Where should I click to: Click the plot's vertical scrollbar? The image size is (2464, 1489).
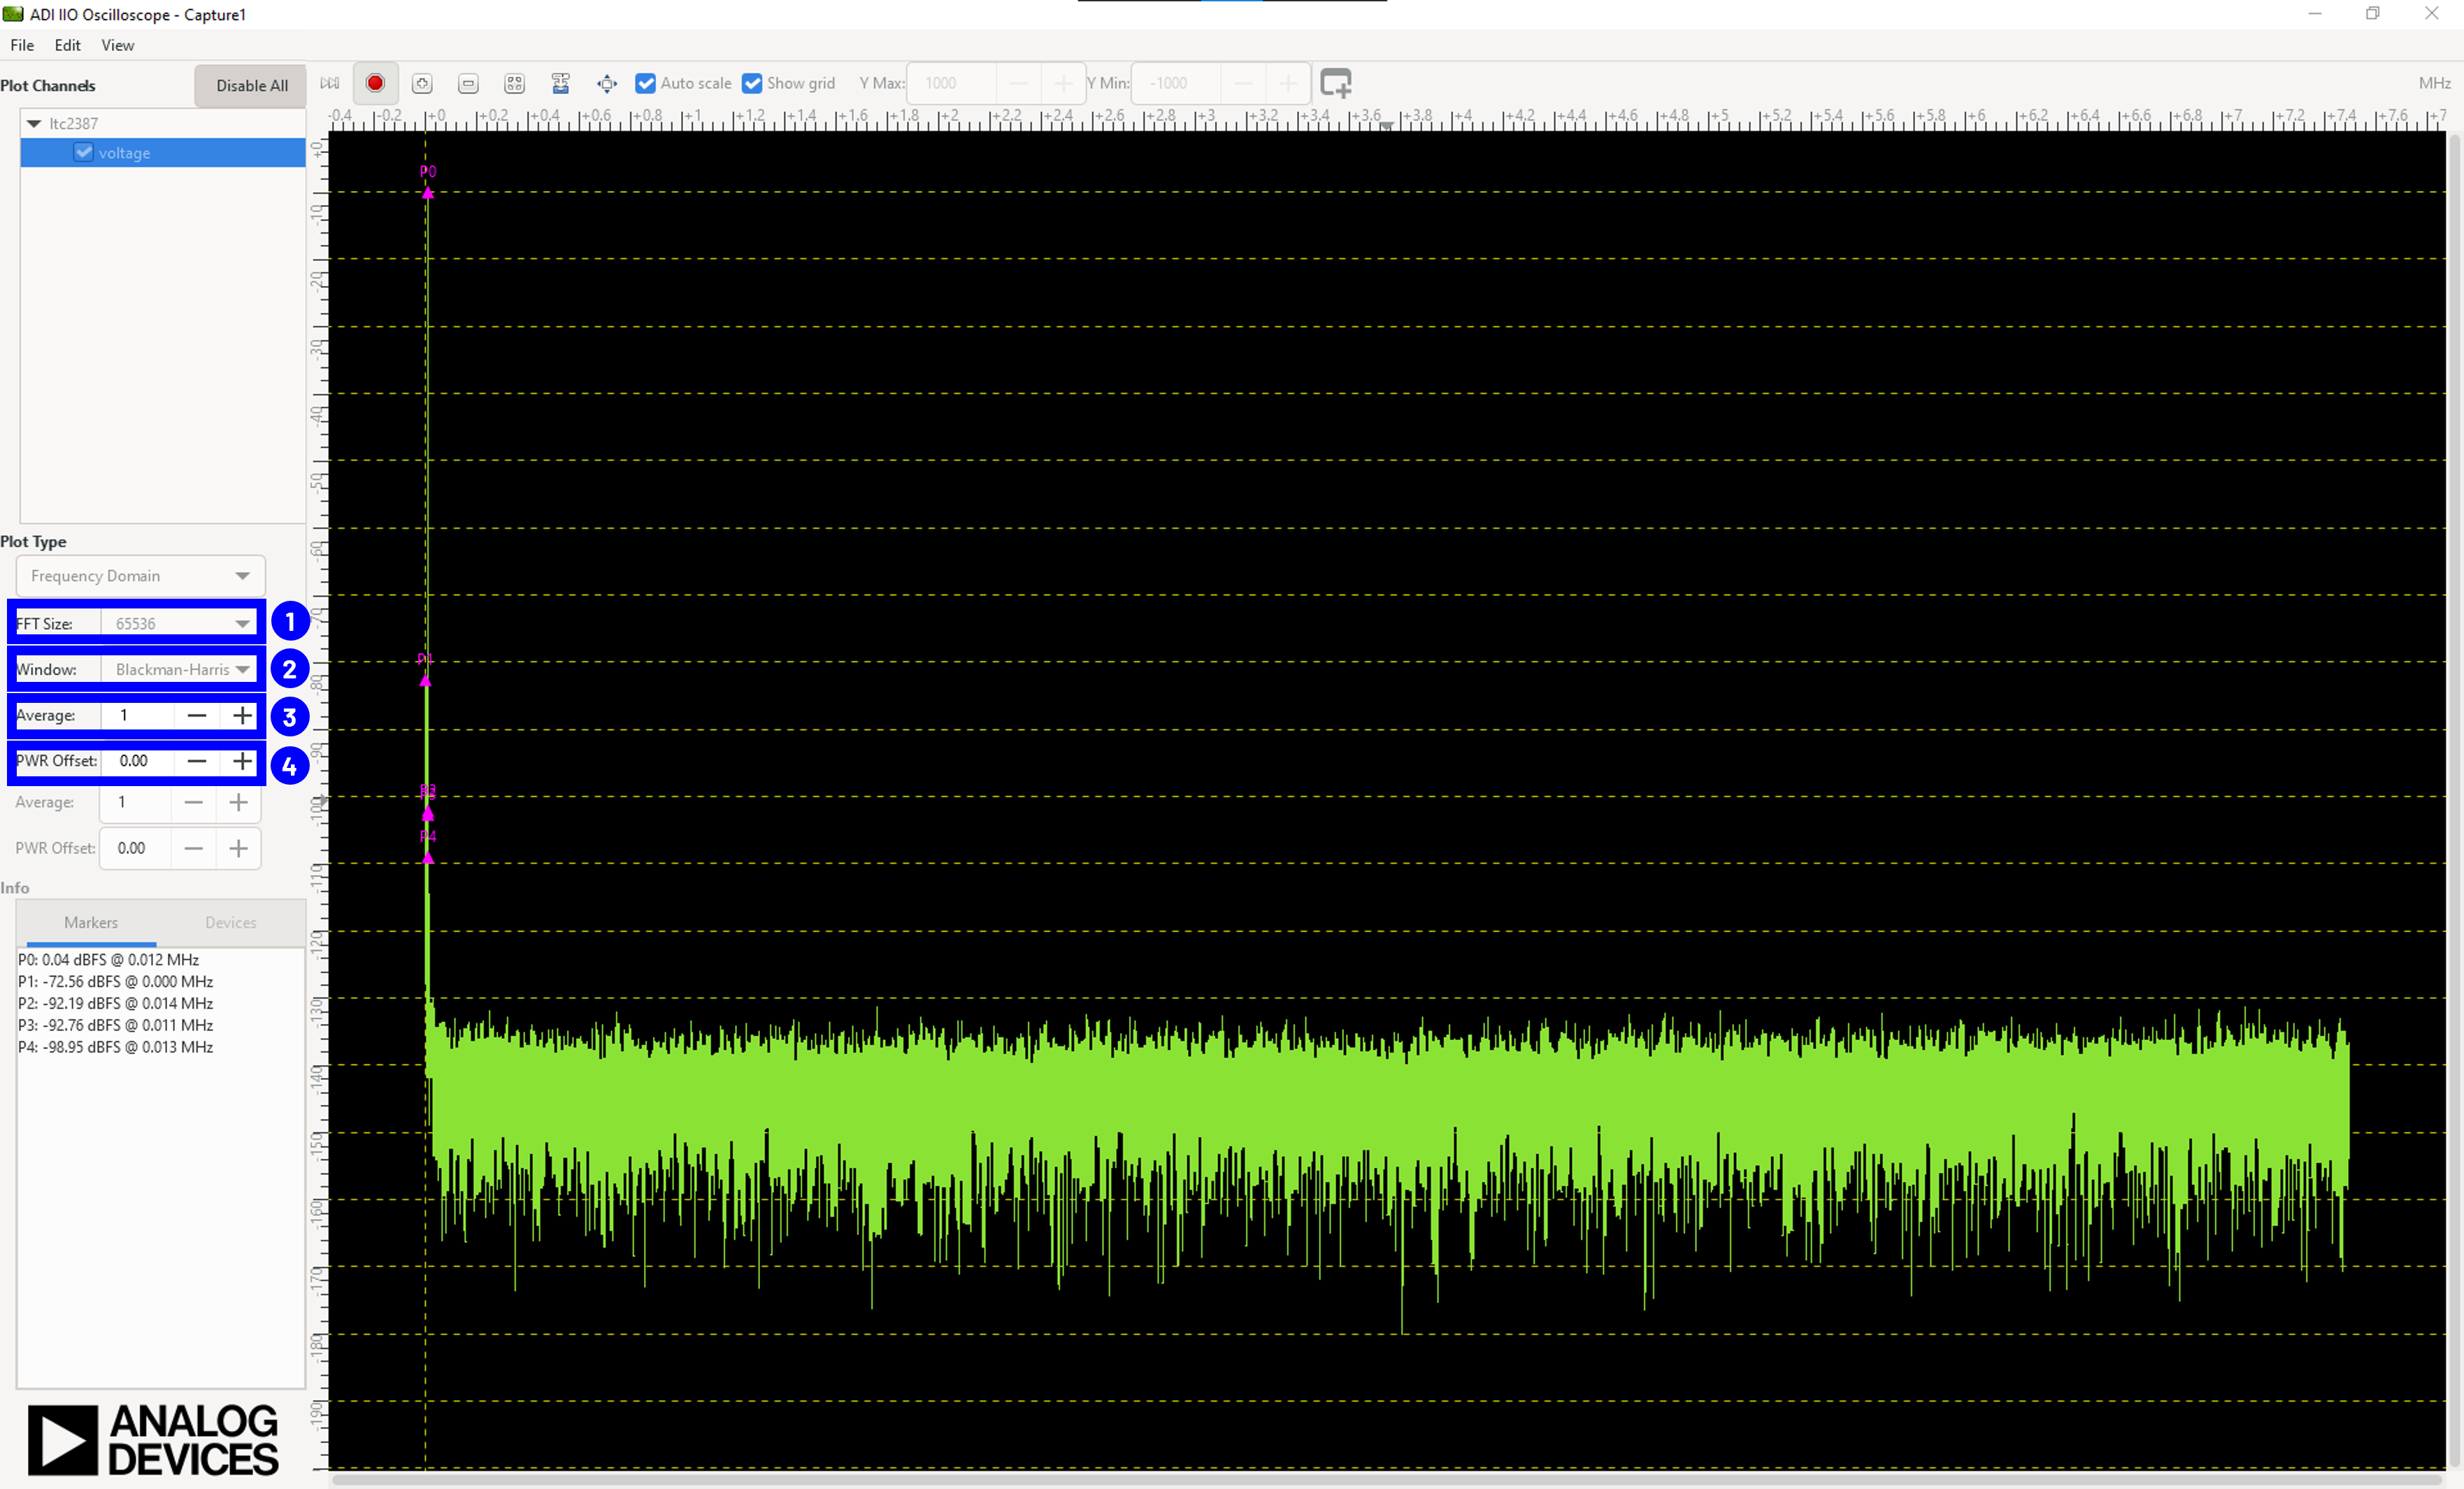[x=2454, y=800]
